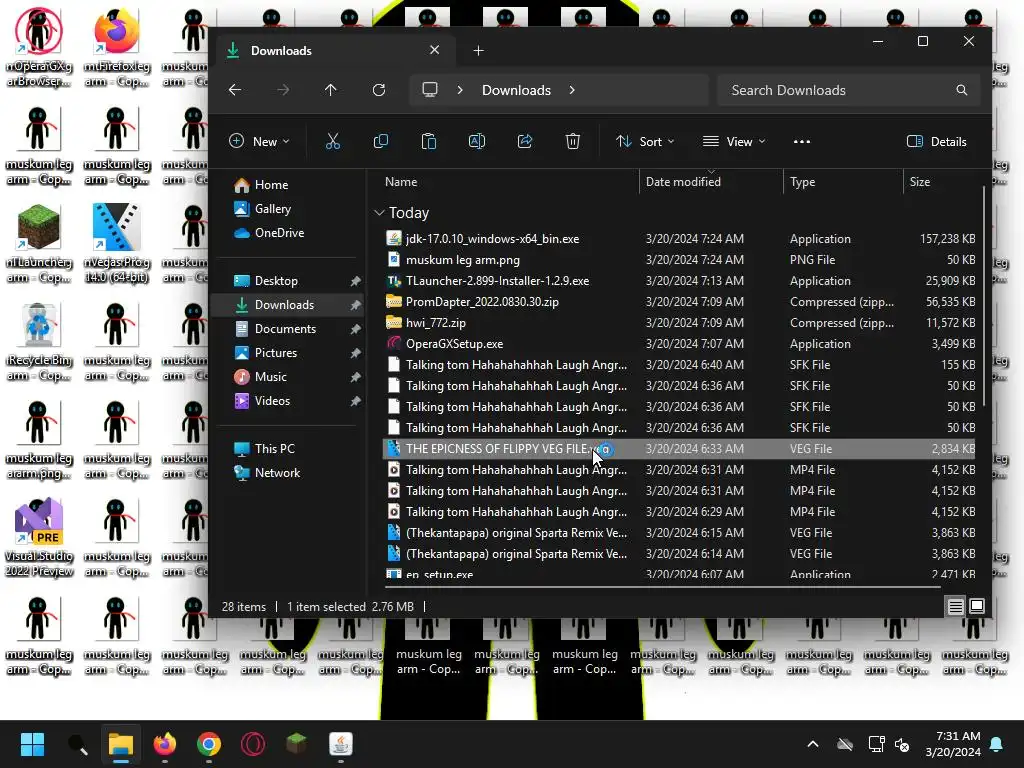1024x768 pixels.
Task: Refresh the Downloads folder
Action: pyautogui.click(x=379, y=90)
